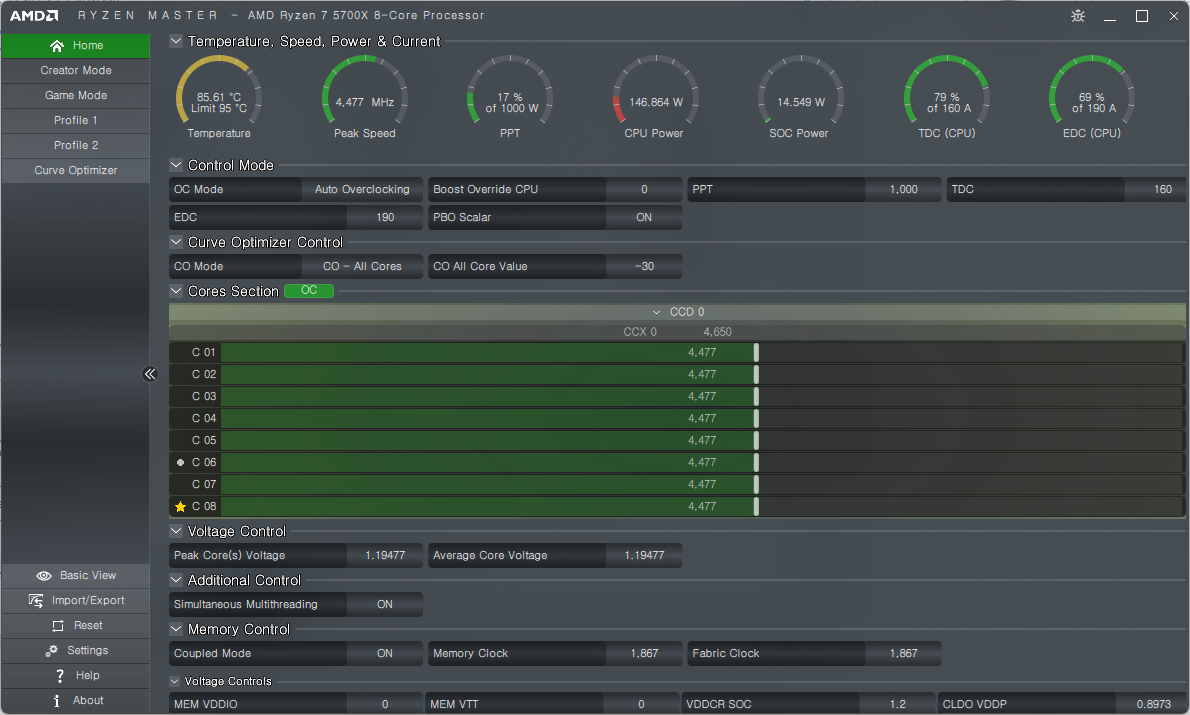Viewport: 1190px width, 715px height.
Task: Click the Reset button label
Action: pyautogui.click(x=88, y=625)
